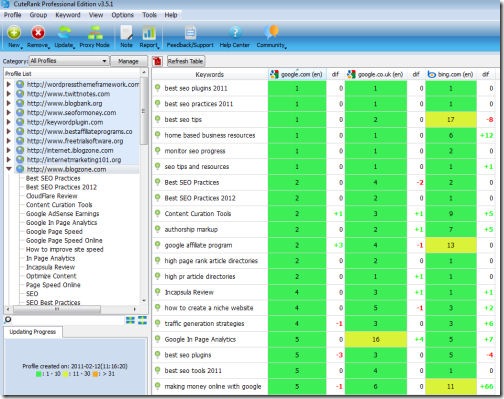Click the Refresh Table button
Viewport: 504px width, 399px height.
coord(186,61)
